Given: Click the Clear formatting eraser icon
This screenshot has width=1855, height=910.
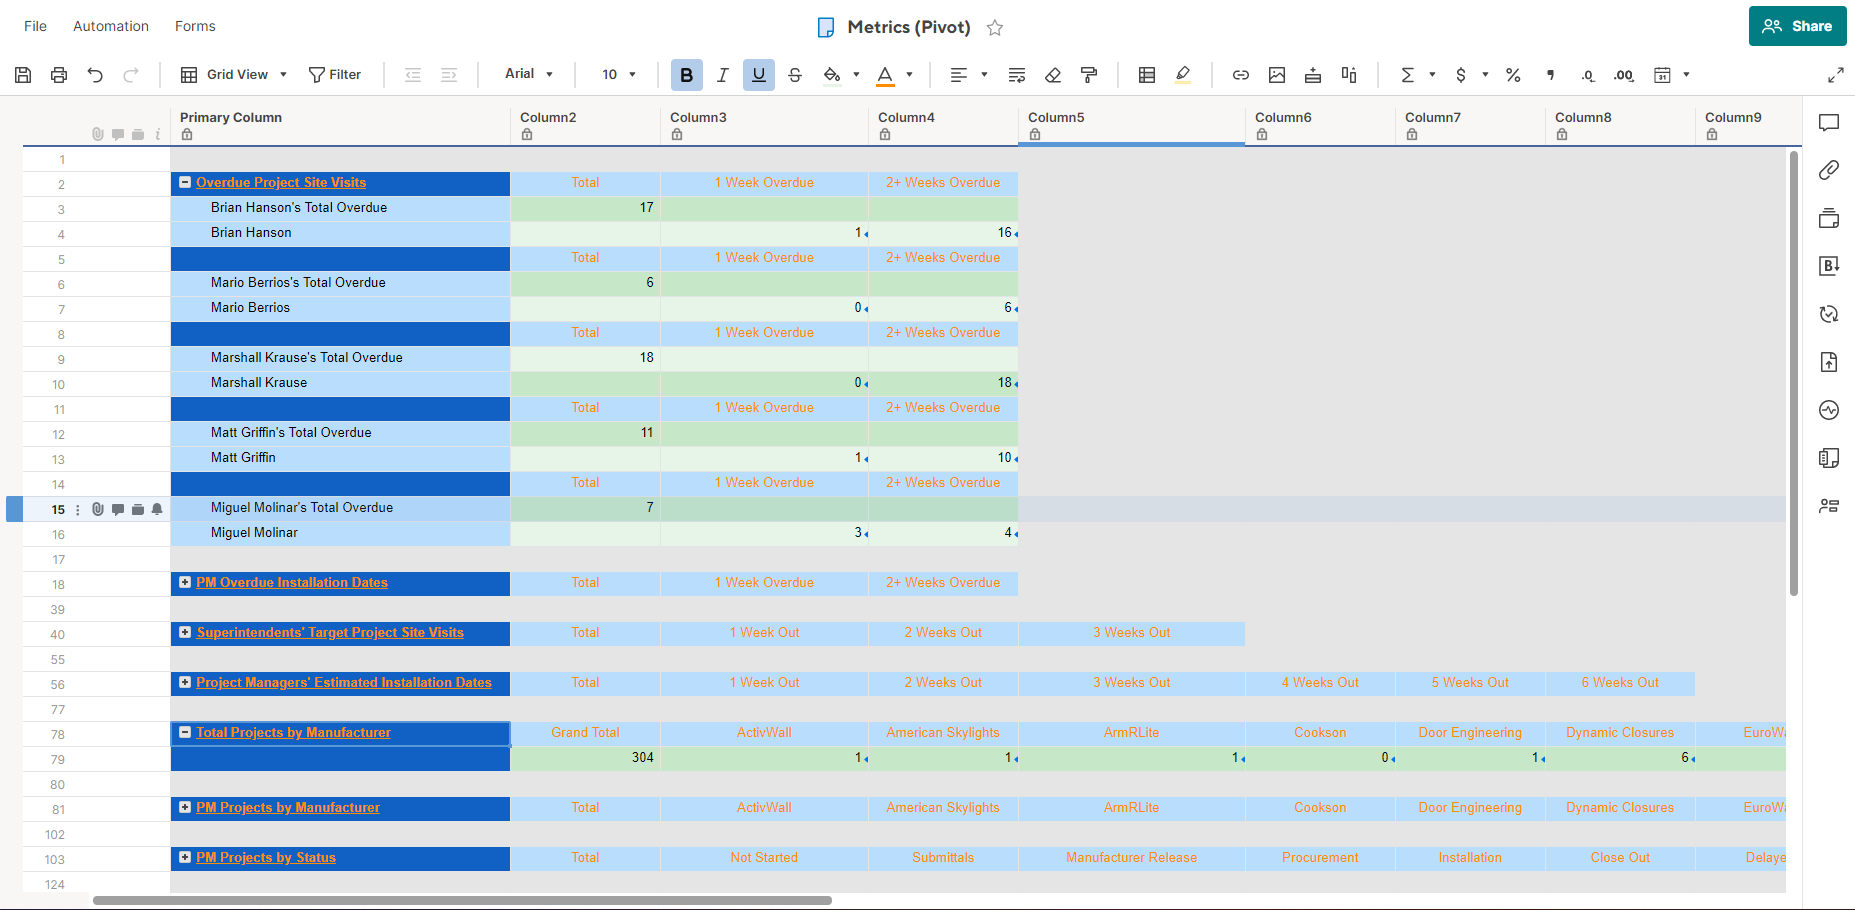Looking at the screenshot, I should 1053,75.
